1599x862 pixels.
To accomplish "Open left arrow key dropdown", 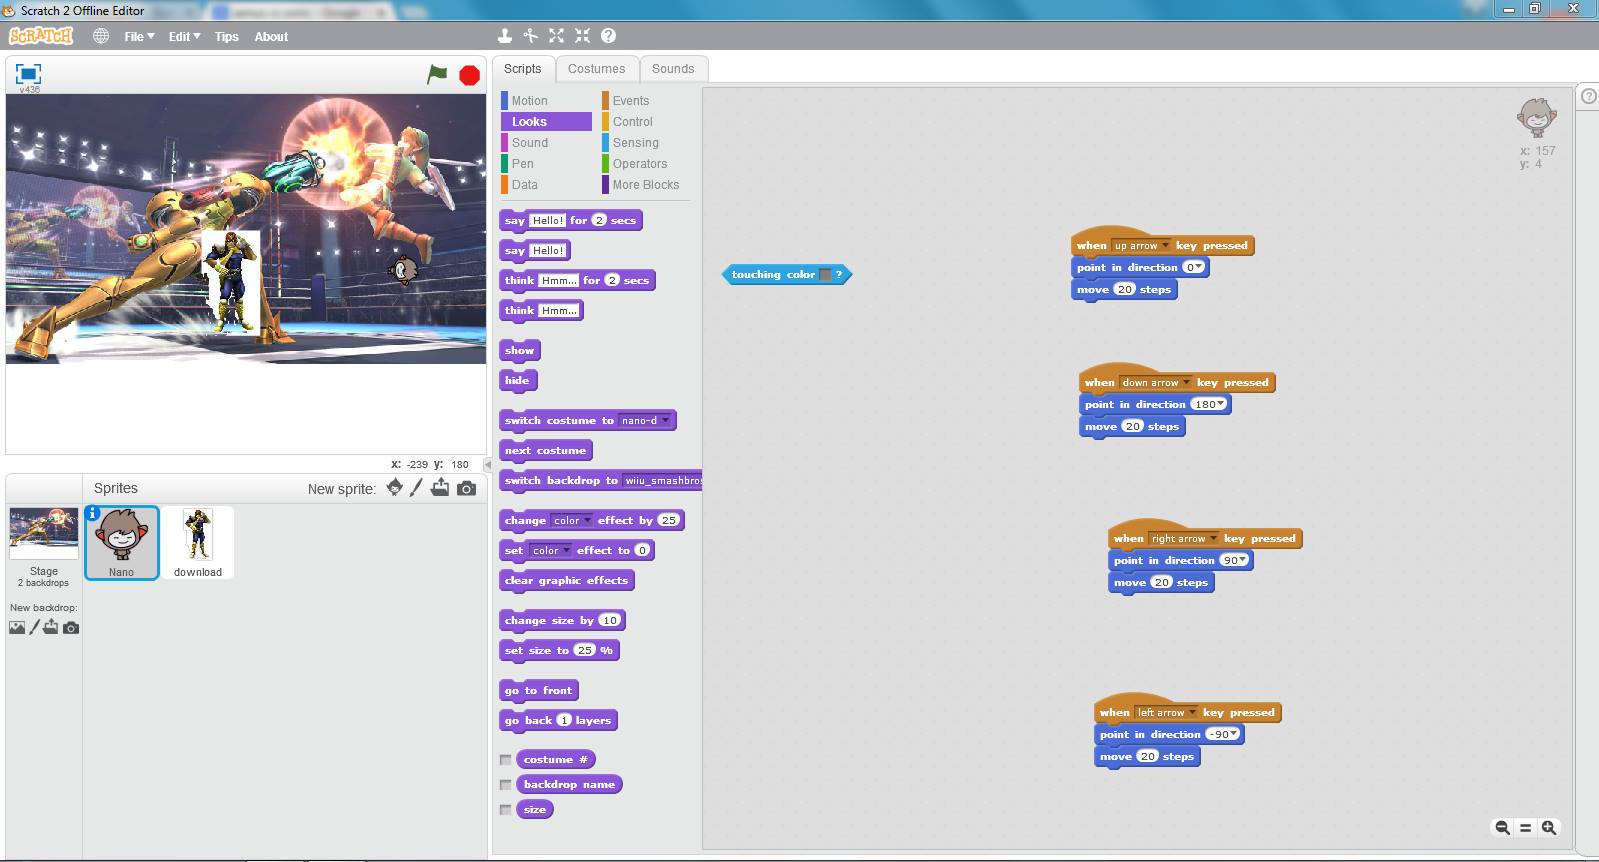I will click(x=1165, y=713).
